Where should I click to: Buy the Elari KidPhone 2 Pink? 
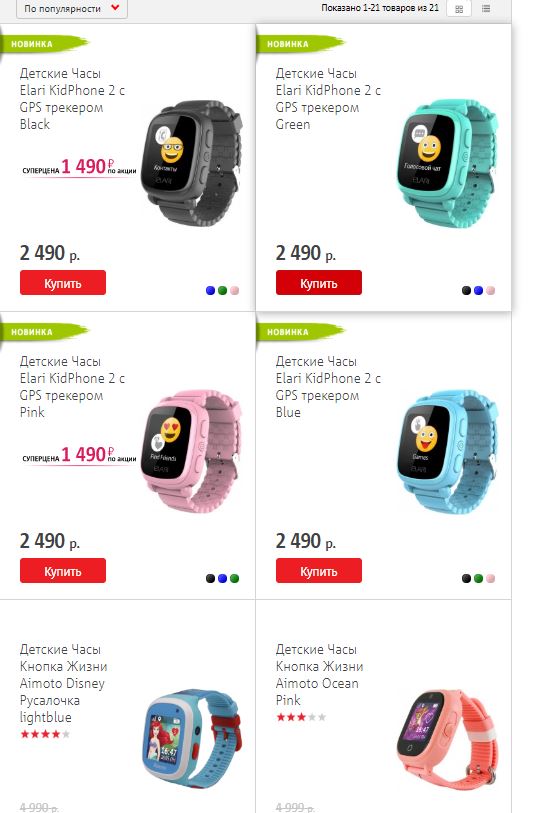(x=63, y=571)
